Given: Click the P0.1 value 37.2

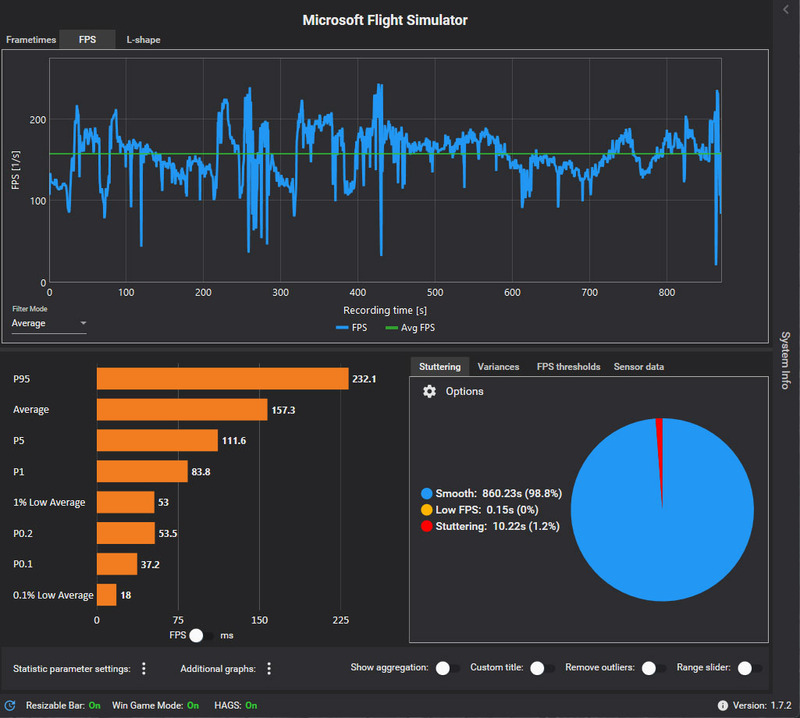Looking at the screenshot, I should point(150,565).
